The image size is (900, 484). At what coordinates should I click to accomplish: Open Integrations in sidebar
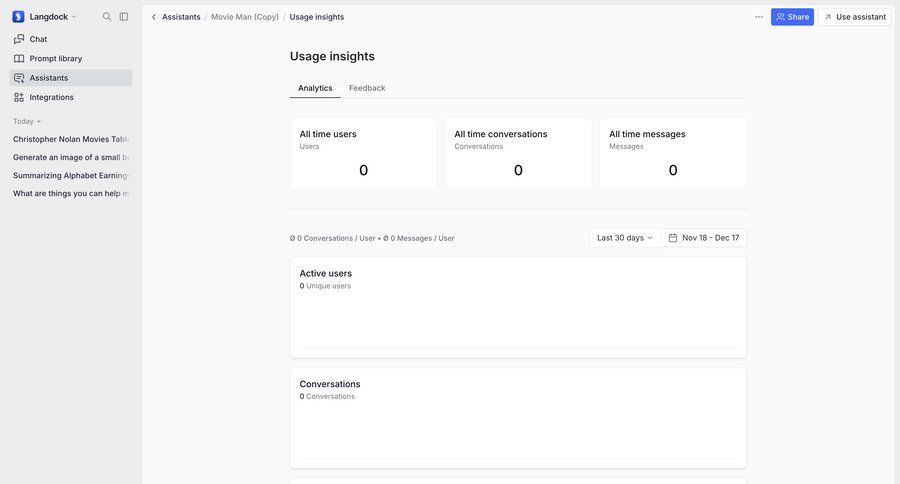point(71,98)
